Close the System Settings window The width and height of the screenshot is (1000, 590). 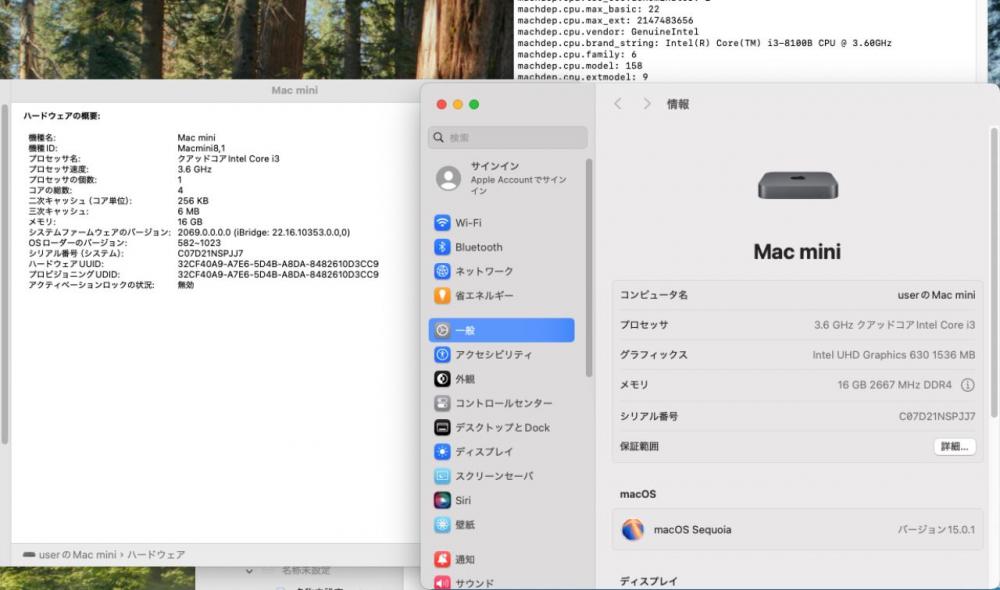[x=441, y=104]
